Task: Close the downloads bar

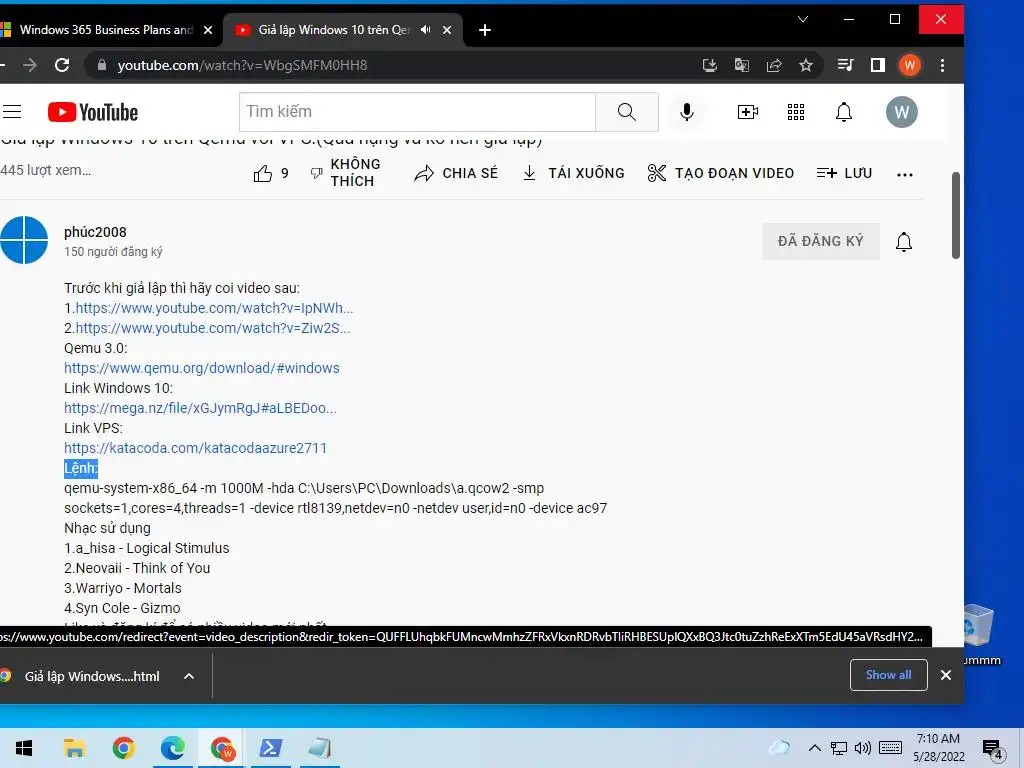Action: tap(946, 675)
